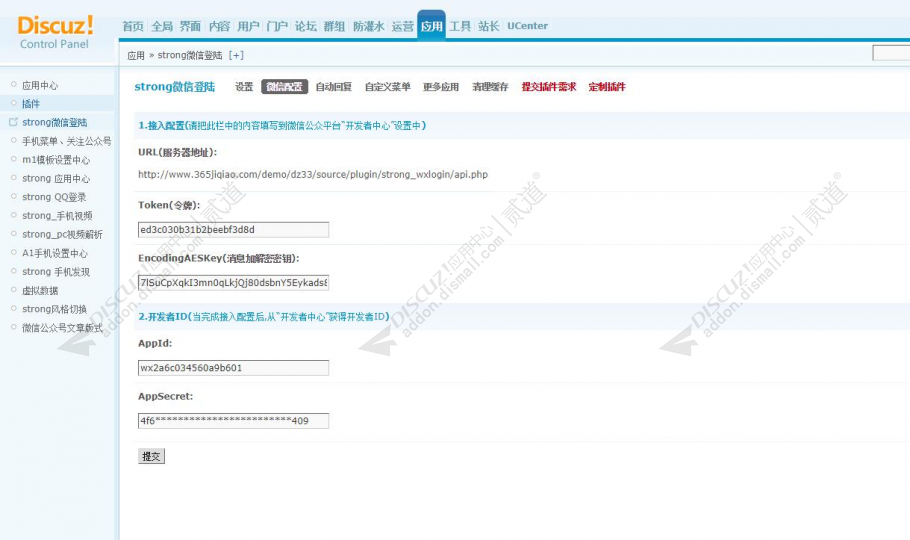Switch to the 自动回复 plugin tab
The height and width of the screenshot is (540, 910).
tap(334, 87)
